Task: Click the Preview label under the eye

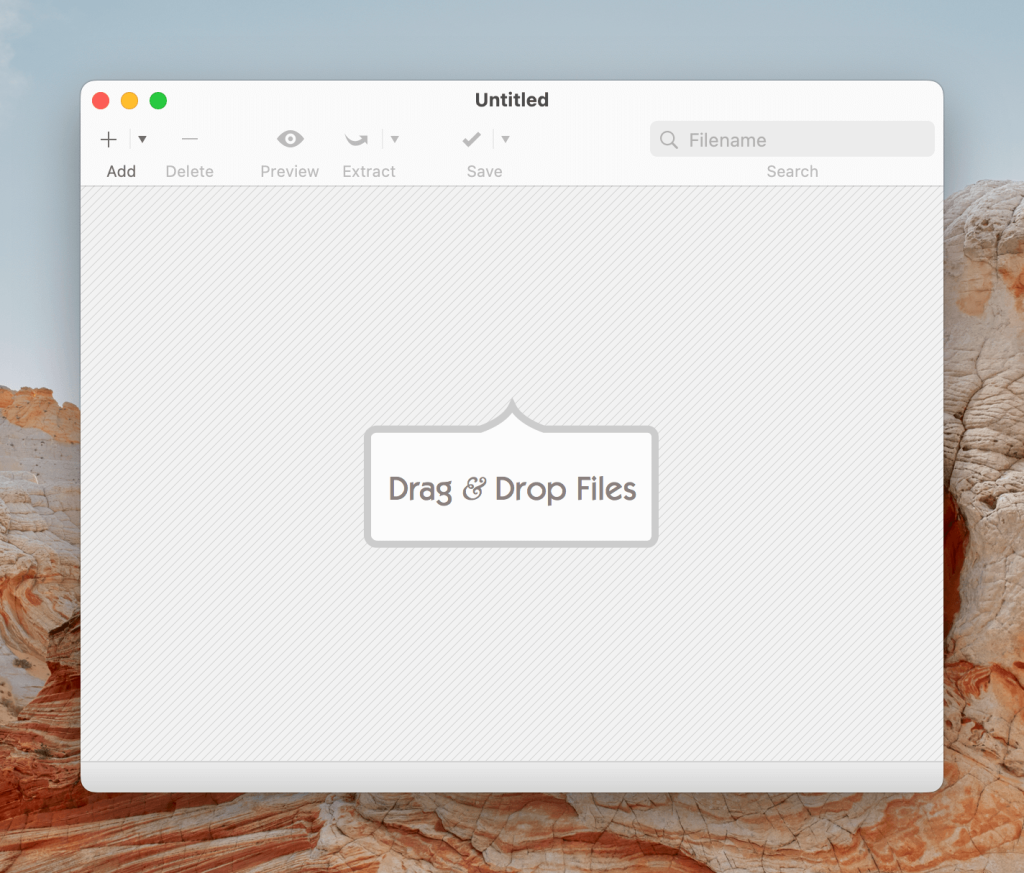Action: (x=290, y=171)
